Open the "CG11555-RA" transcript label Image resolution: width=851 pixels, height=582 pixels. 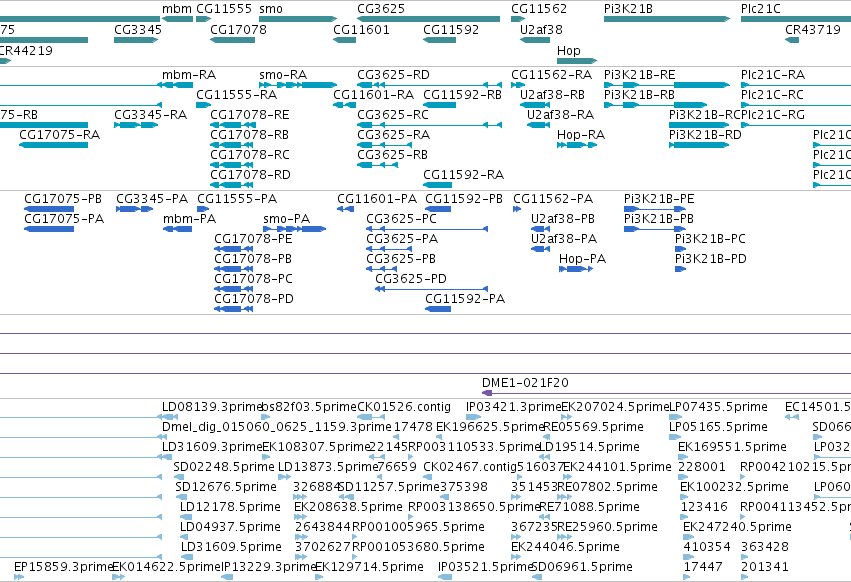(237, 94)
